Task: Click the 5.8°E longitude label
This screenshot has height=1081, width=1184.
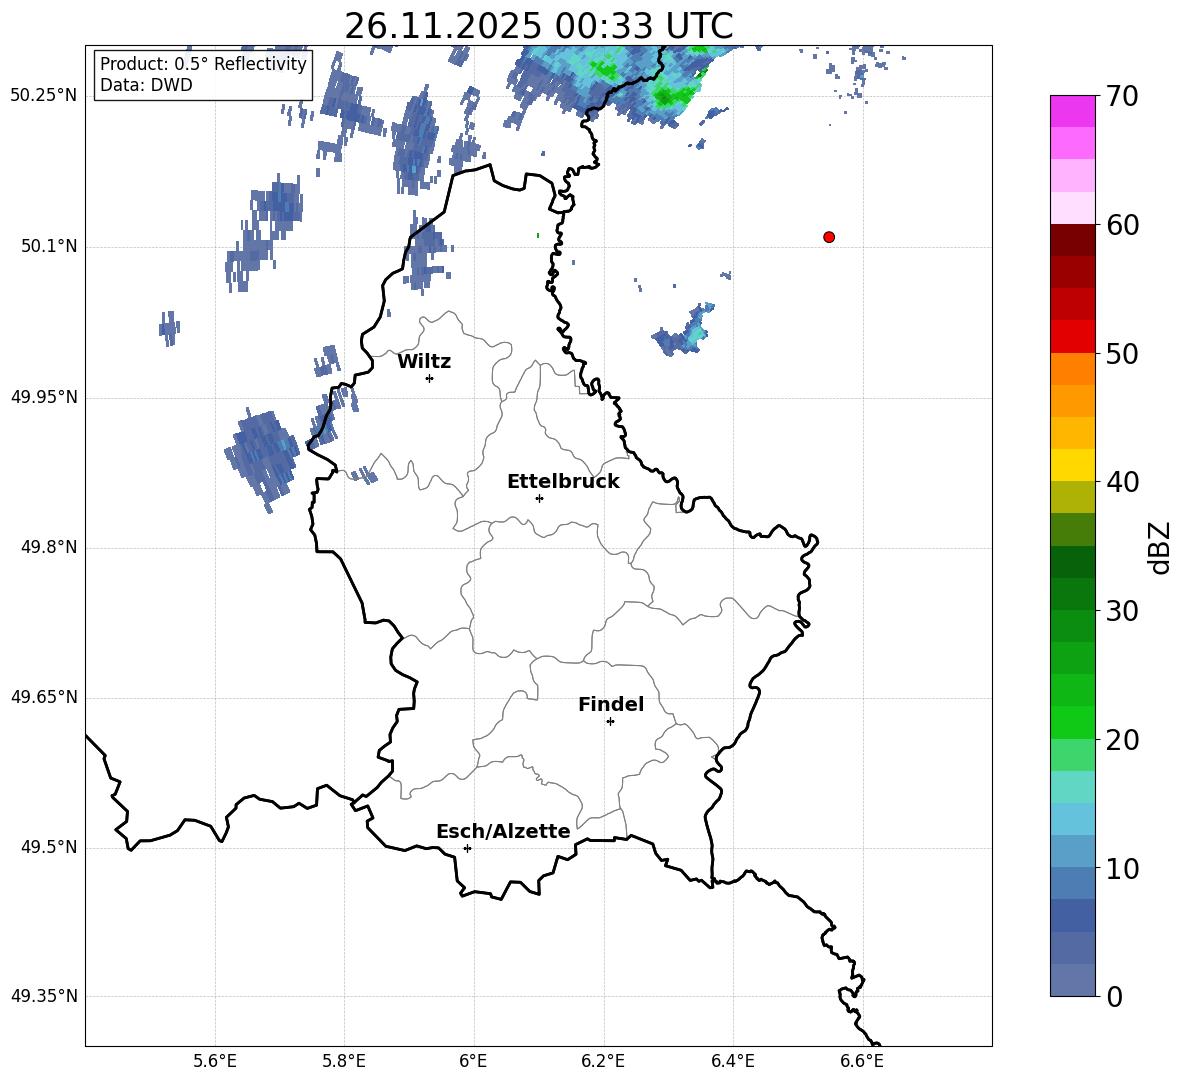Action: (x=344, y=1061)
